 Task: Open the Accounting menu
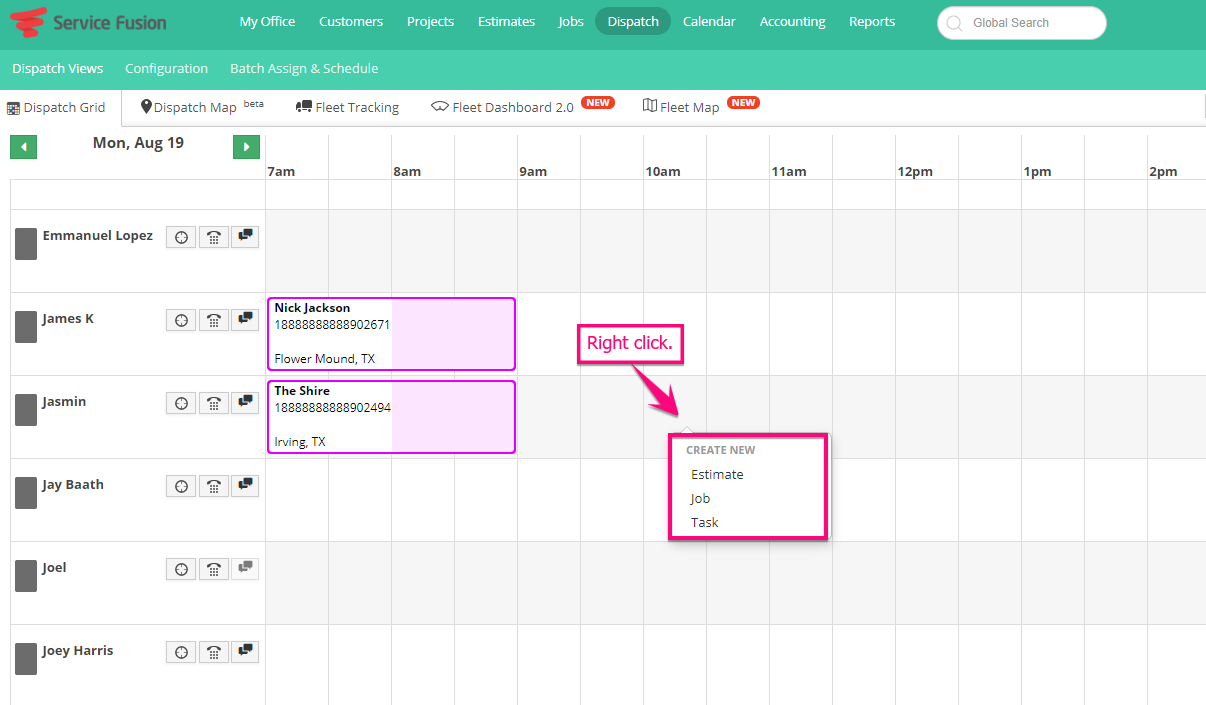pyautogui.click(x=792, y=22)
